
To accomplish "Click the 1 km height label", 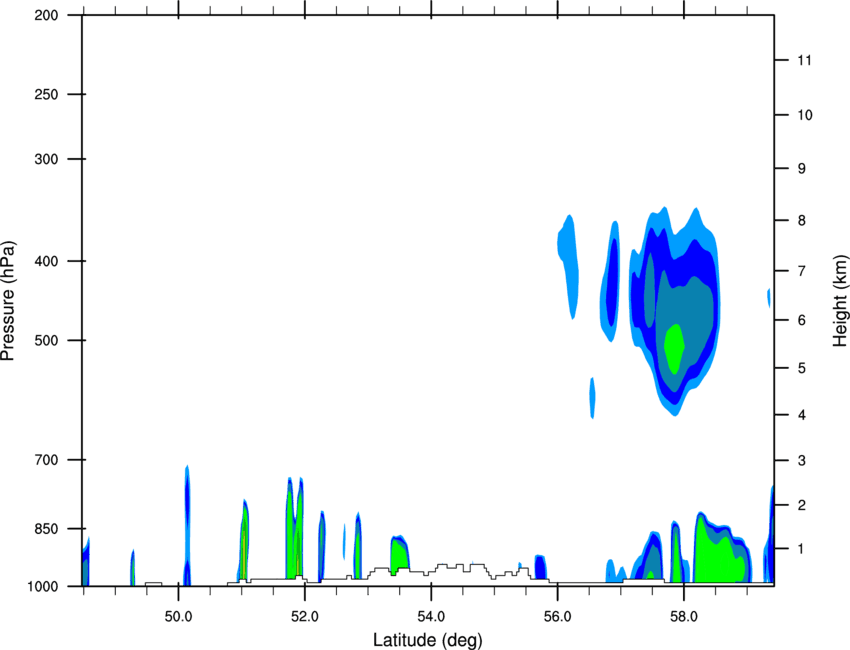I will point(802,549).
